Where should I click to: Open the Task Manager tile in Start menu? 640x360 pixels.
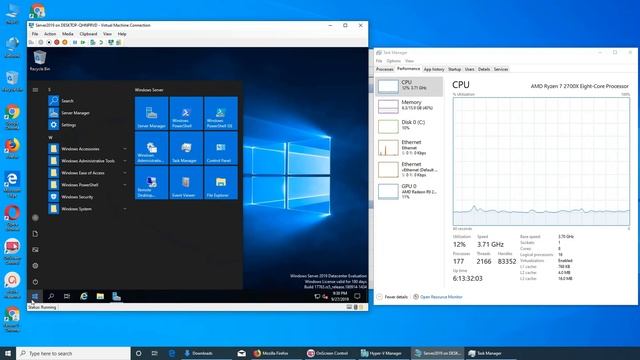(186, 148)
